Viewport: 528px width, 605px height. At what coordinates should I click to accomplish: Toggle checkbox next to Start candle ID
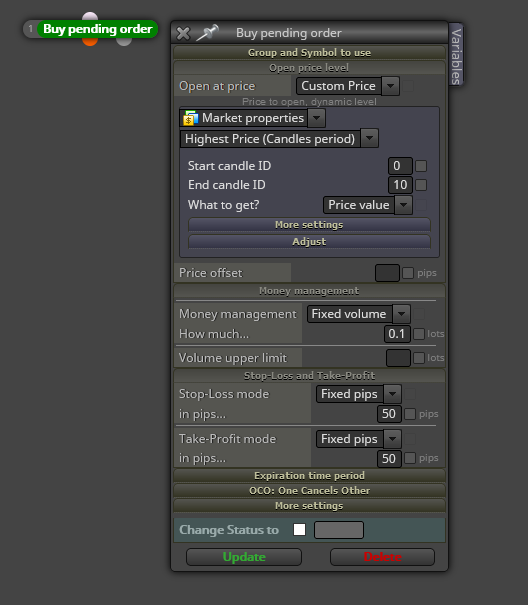(x=421, y=166)
